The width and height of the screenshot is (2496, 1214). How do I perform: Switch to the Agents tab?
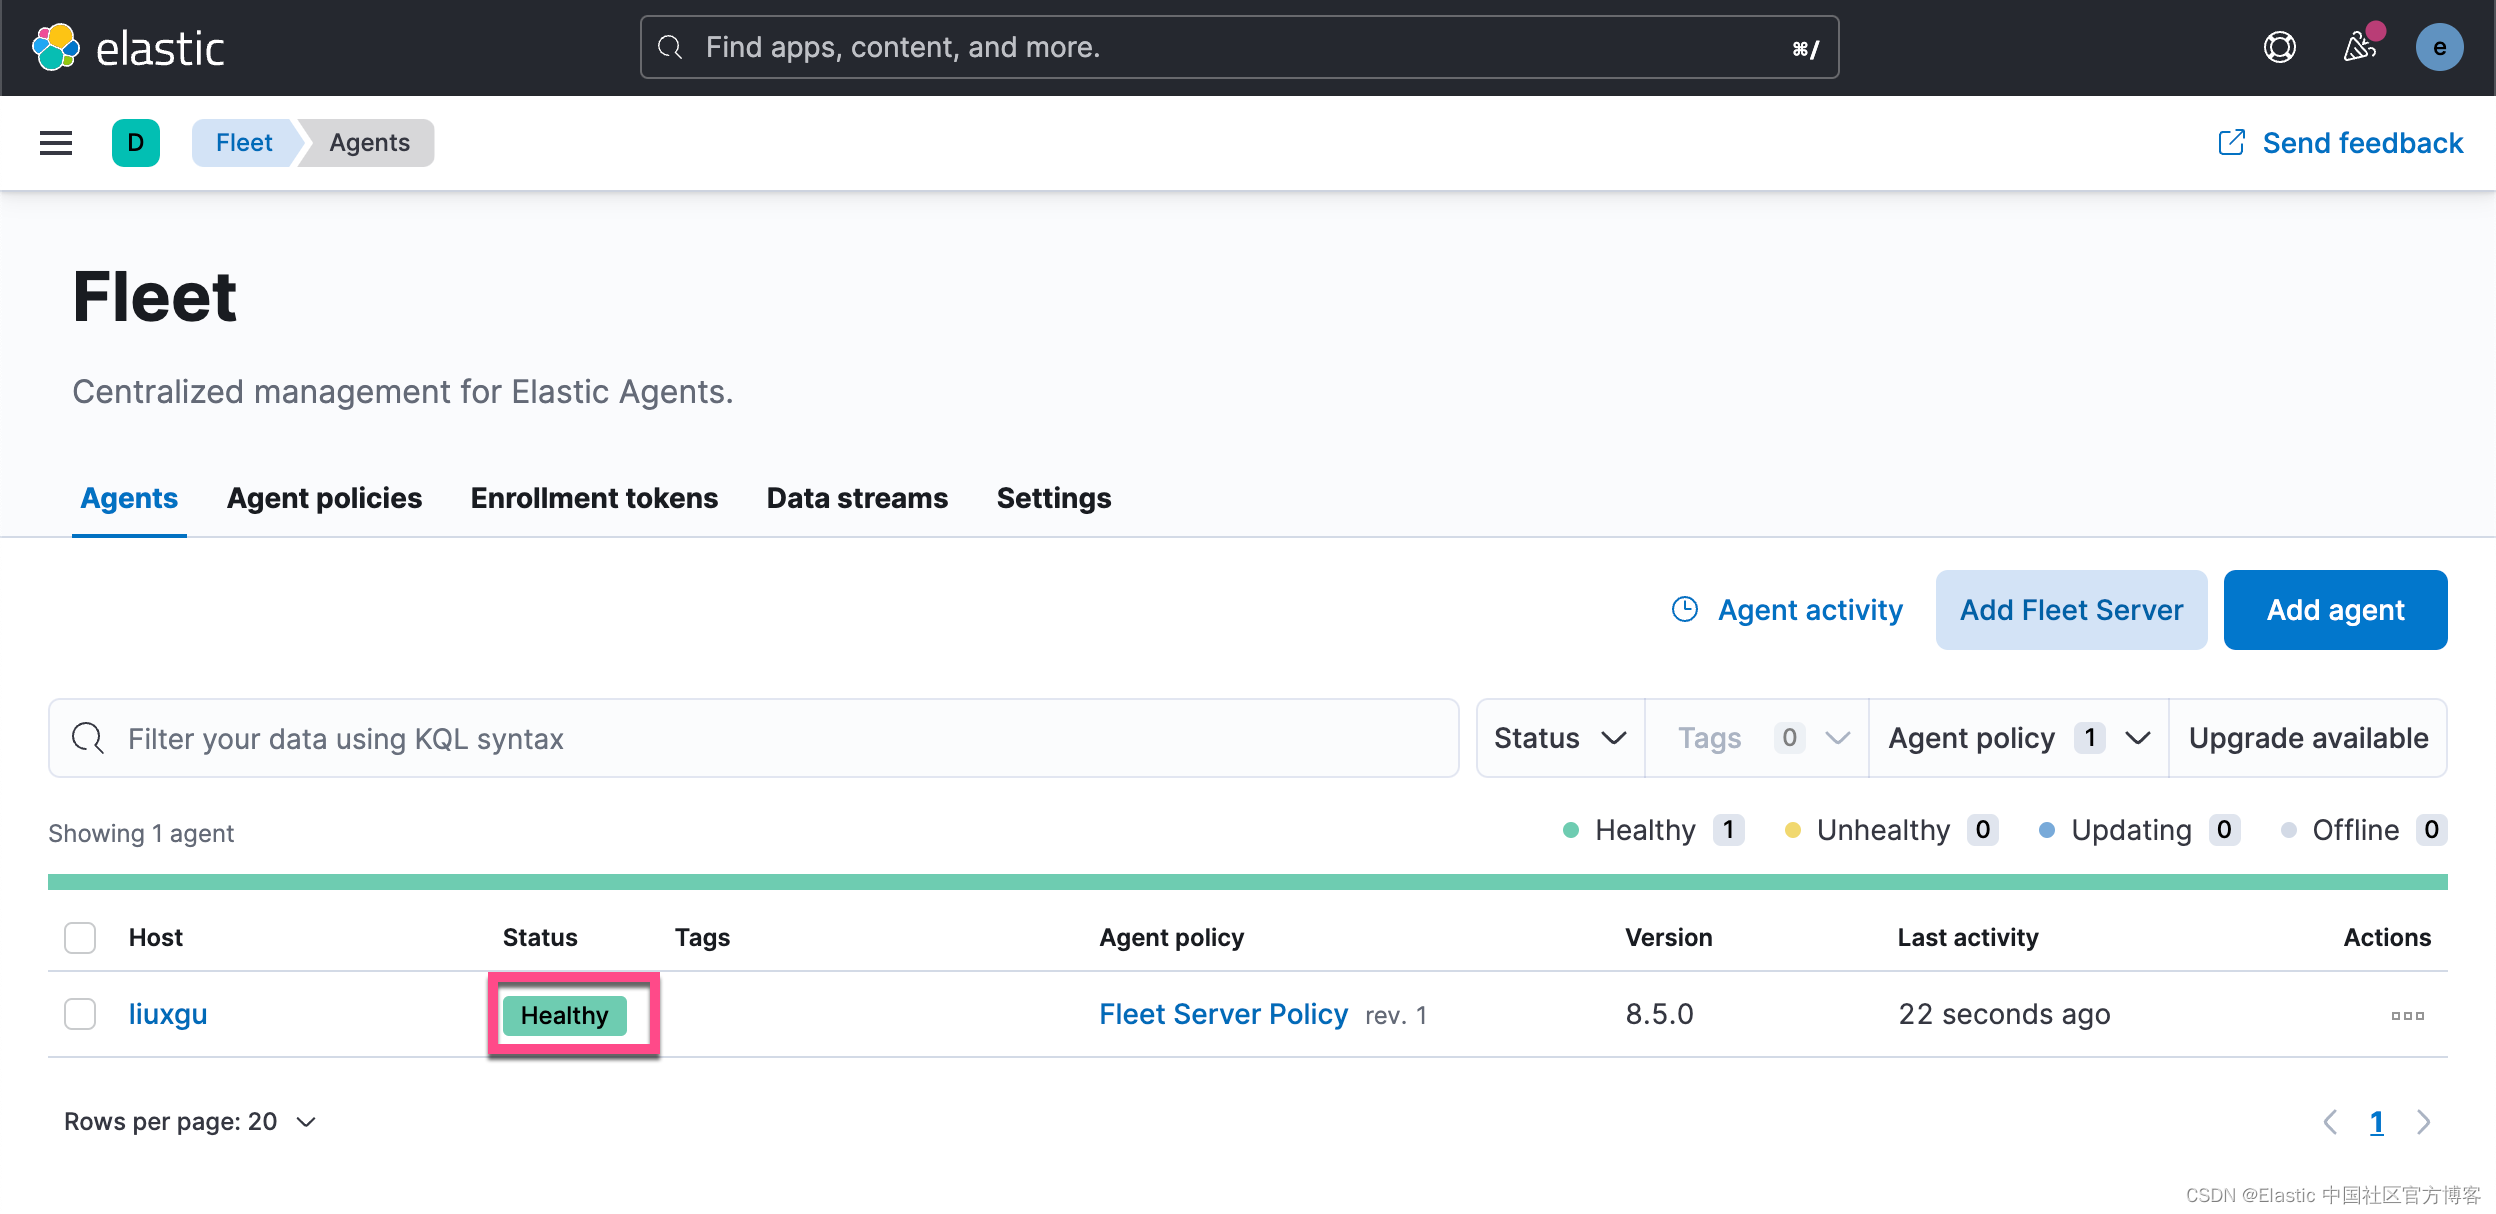coord(129,498)
